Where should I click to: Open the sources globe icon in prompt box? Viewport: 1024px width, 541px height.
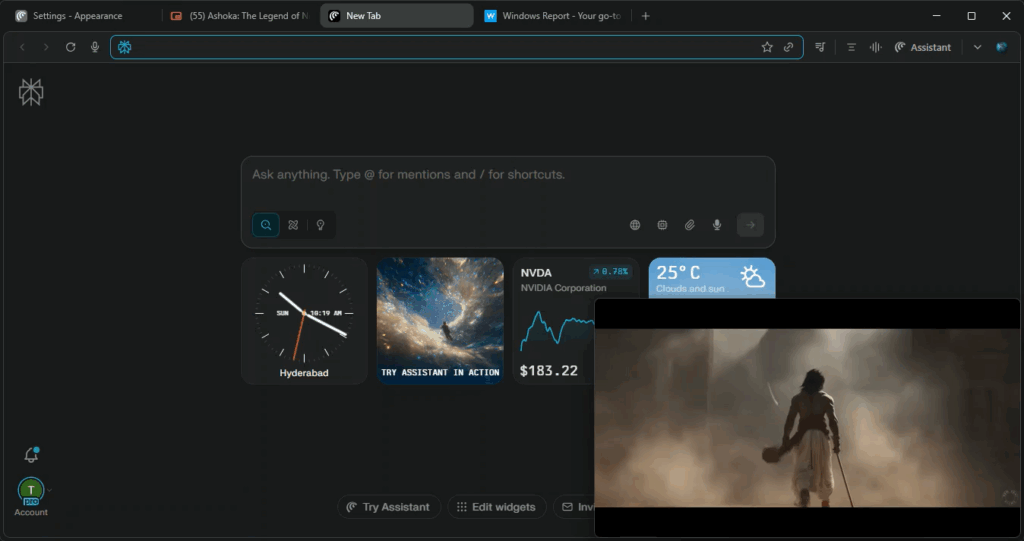pos(635,225)
